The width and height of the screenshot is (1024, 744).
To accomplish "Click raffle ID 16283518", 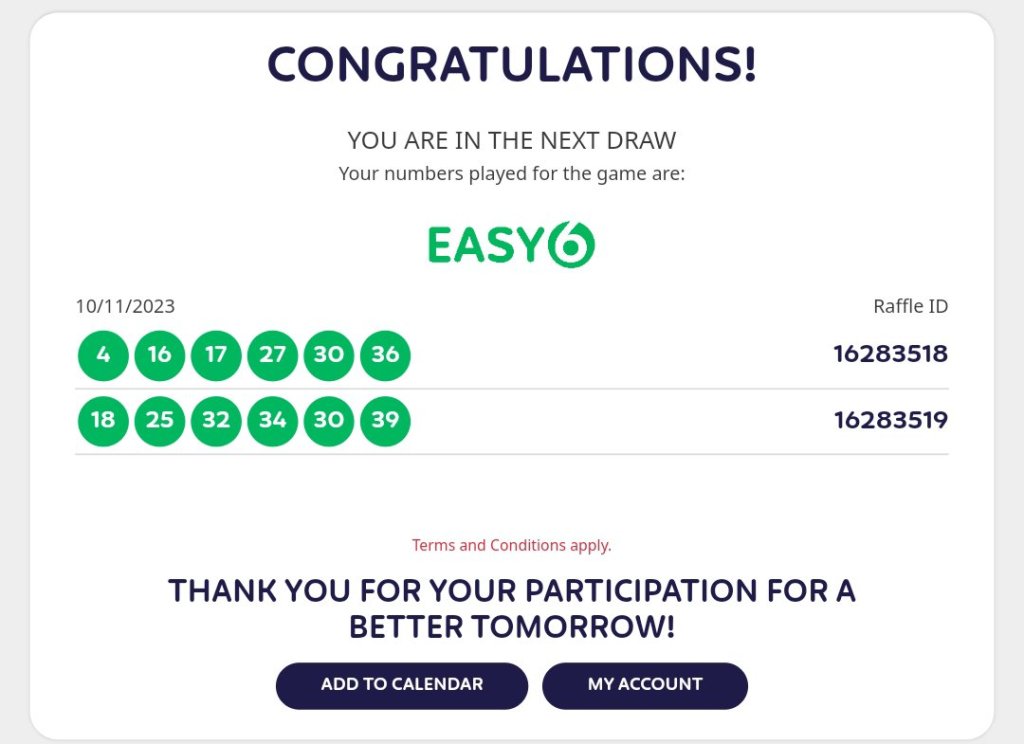I will click(x=890, y=354).
